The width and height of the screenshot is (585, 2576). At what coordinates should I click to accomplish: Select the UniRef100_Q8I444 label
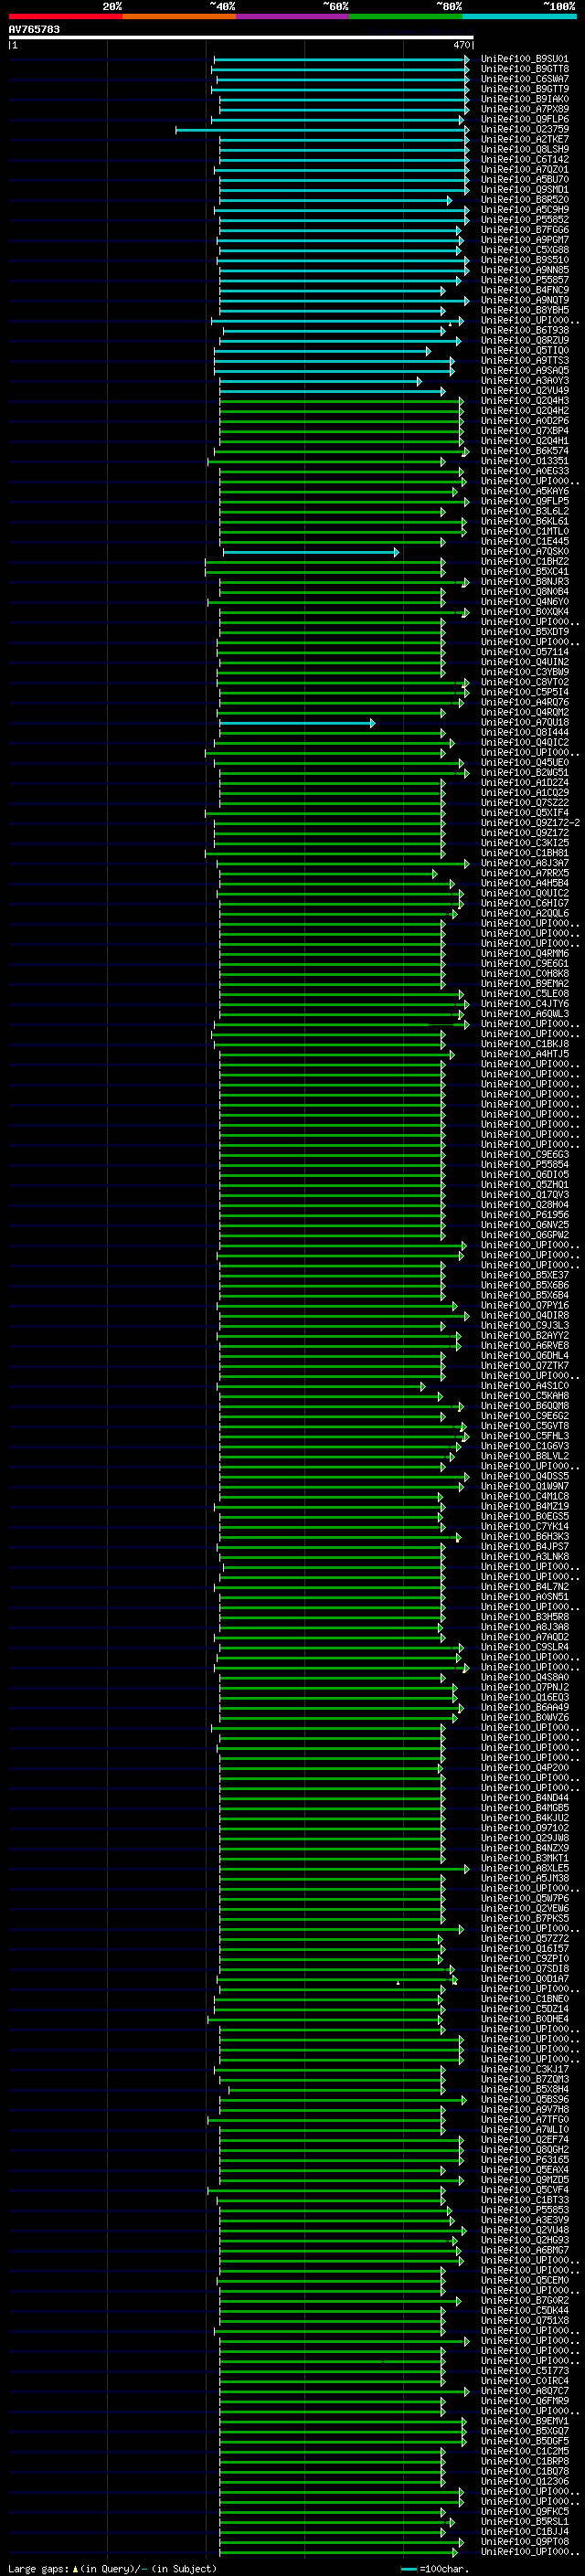tap(524, 732)
